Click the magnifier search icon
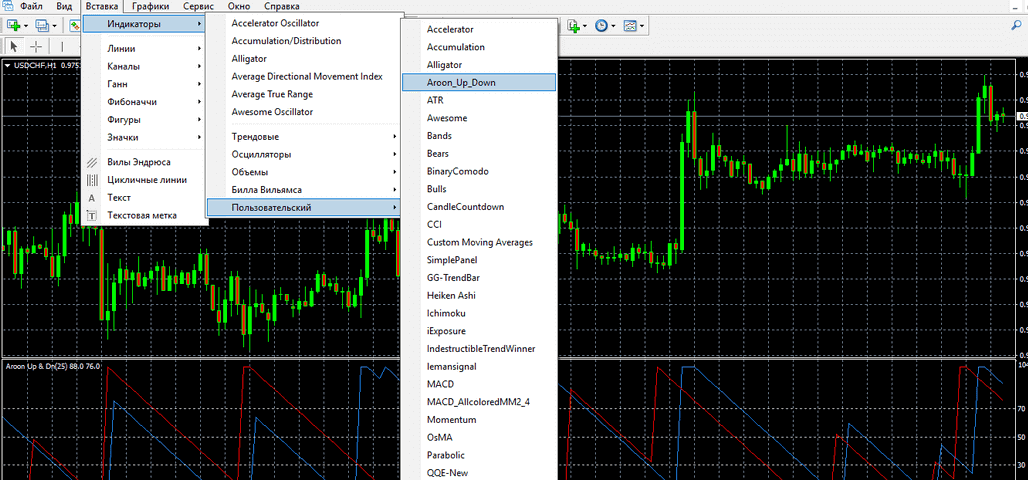This screenshot has width=1028, height=480. point(1018,26)
